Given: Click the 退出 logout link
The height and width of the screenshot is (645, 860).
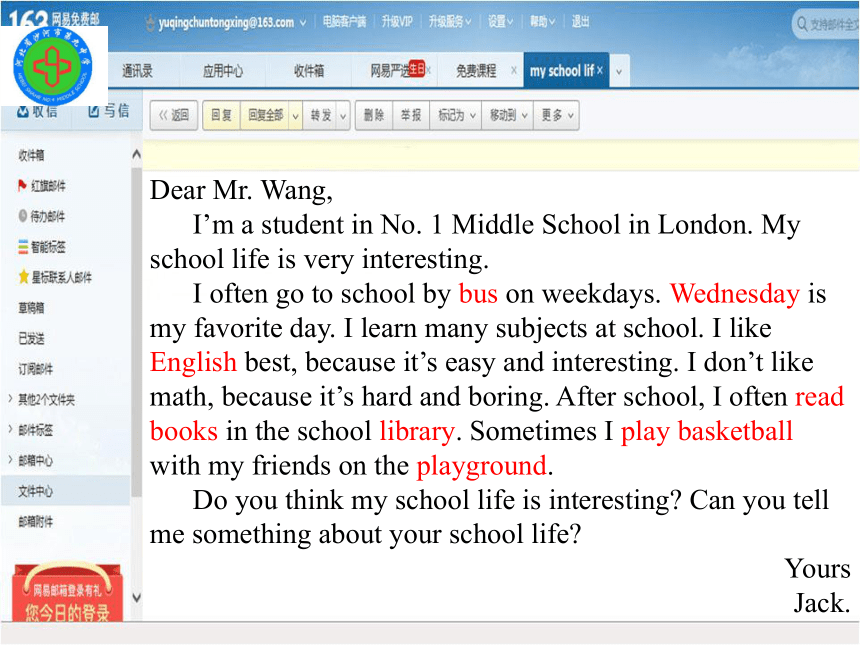Looking at the screenshot, I should (580, 22).
